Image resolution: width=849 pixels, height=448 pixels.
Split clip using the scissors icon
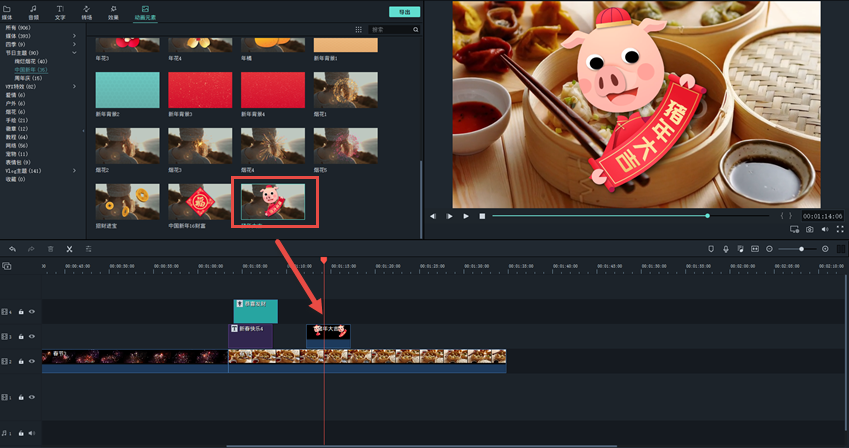tap(69, 249)
